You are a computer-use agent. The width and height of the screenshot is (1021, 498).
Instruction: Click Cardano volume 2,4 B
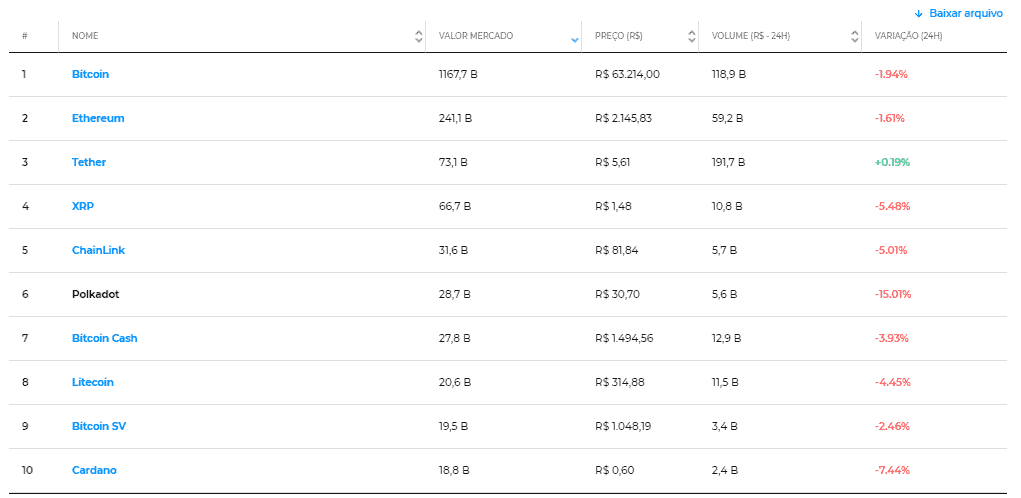pos(725,470)
